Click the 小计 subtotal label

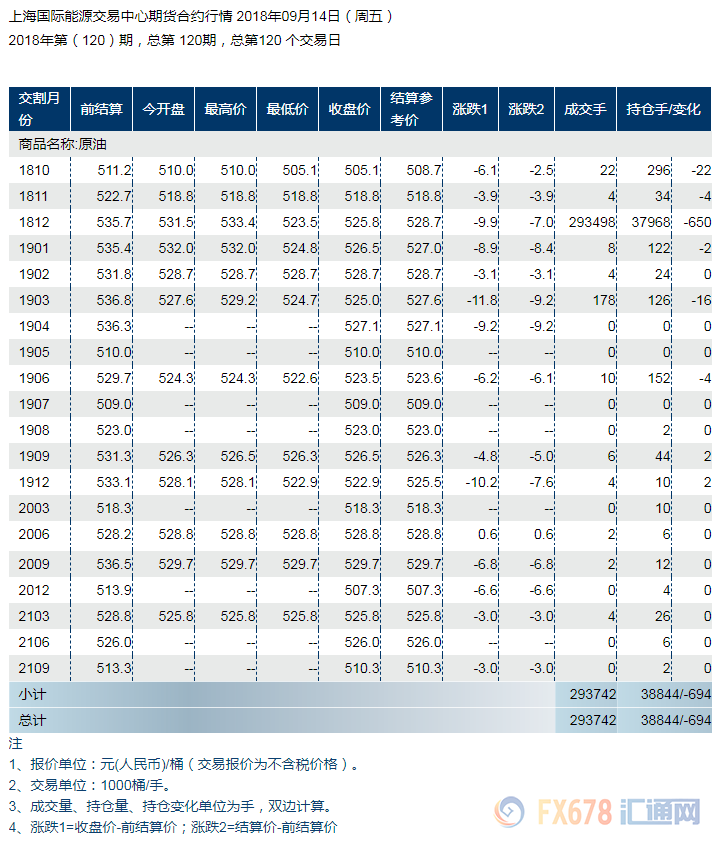32,694
